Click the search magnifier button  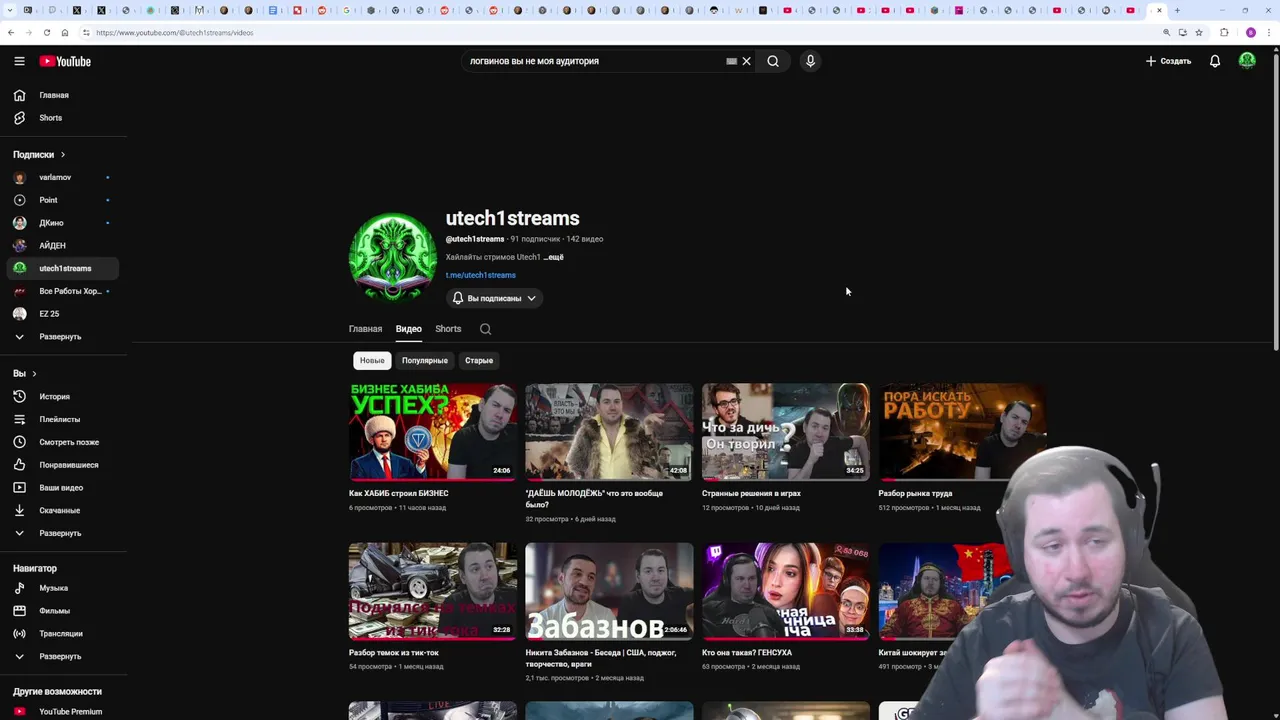point(773,61)
